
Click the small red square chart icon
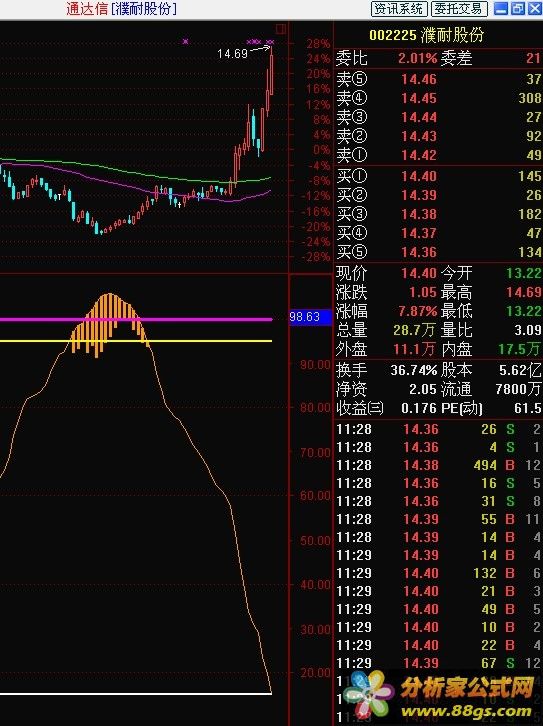(x=281, y=29)
